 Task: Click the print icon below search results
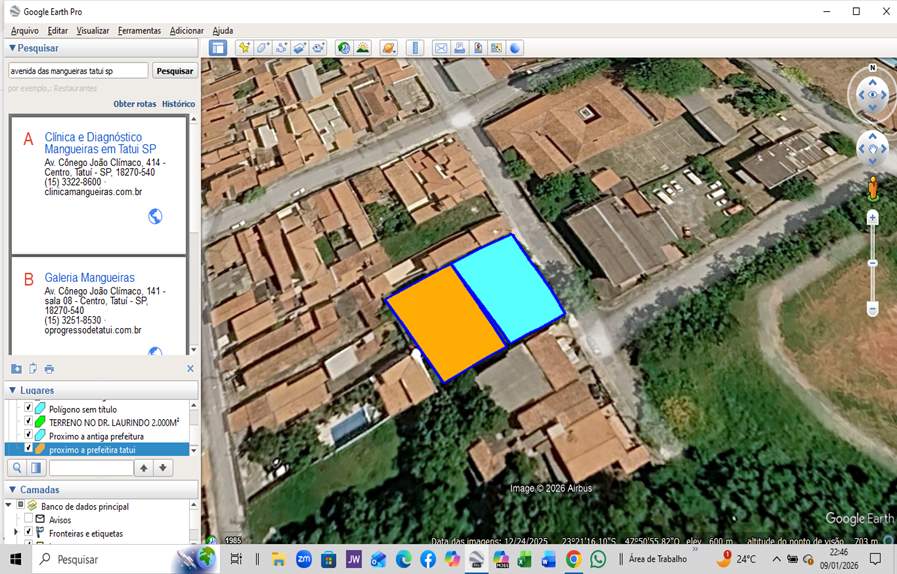[x=49, y=369]
